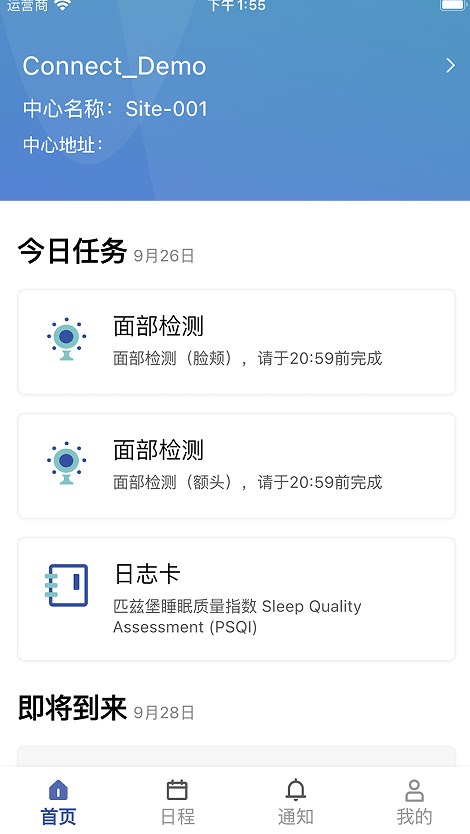Screen dimensions: 470x834
Task: Expand Connect_Demo details with chevron arrow
Action: coord(450,65)
